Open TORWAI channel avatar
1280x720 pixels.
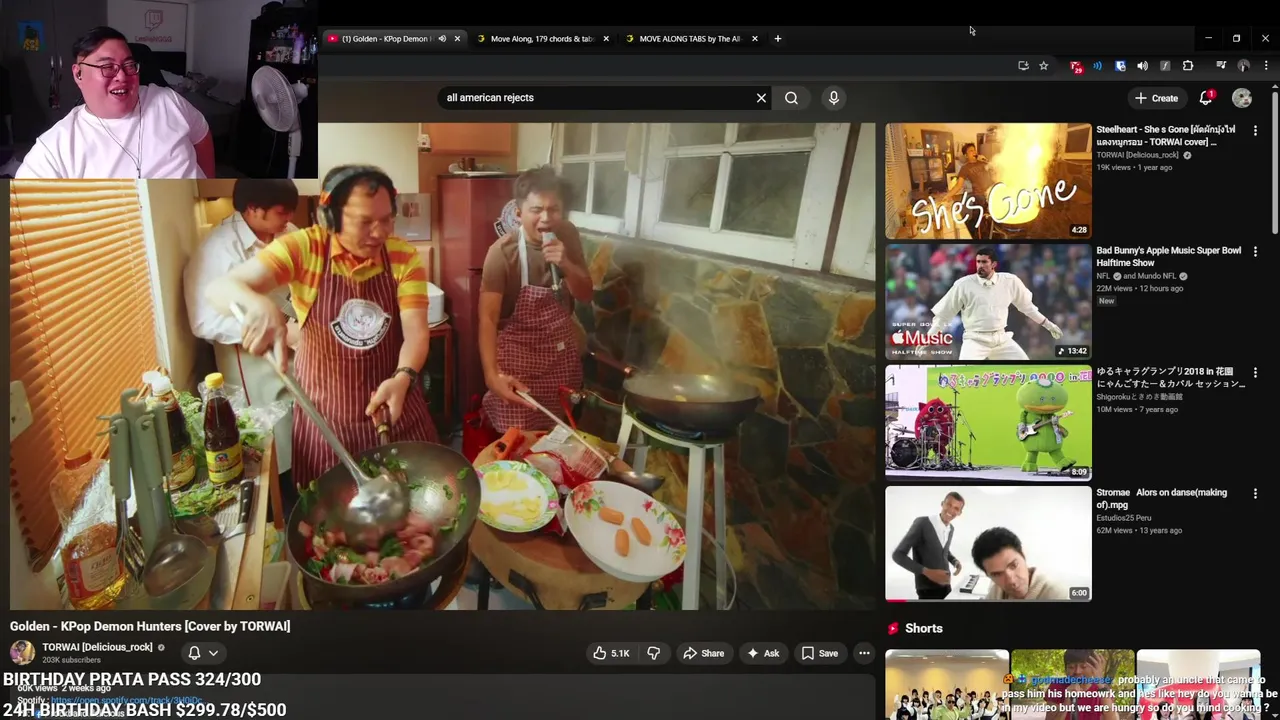click(22, 652)
